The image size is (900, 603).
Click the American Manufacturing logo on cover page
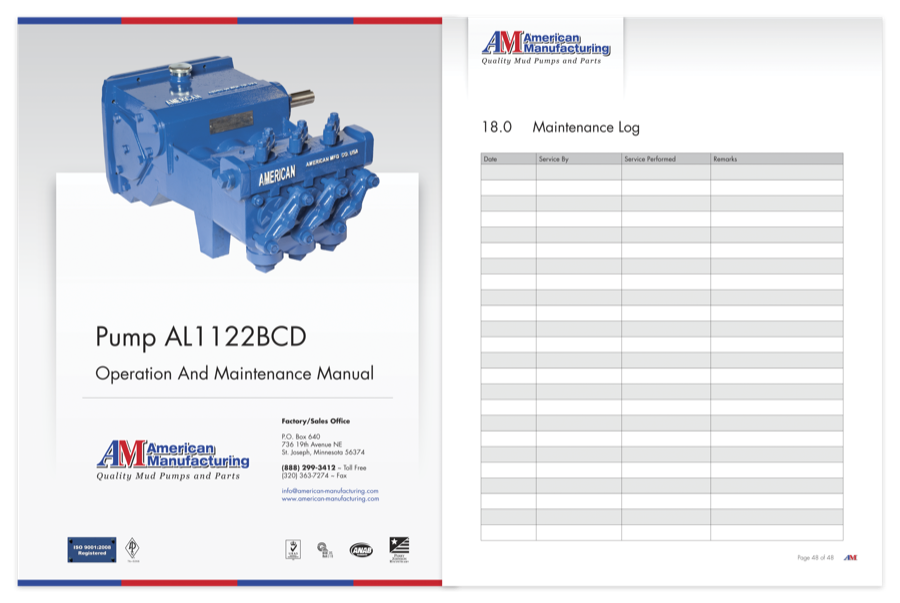(173, 460)
